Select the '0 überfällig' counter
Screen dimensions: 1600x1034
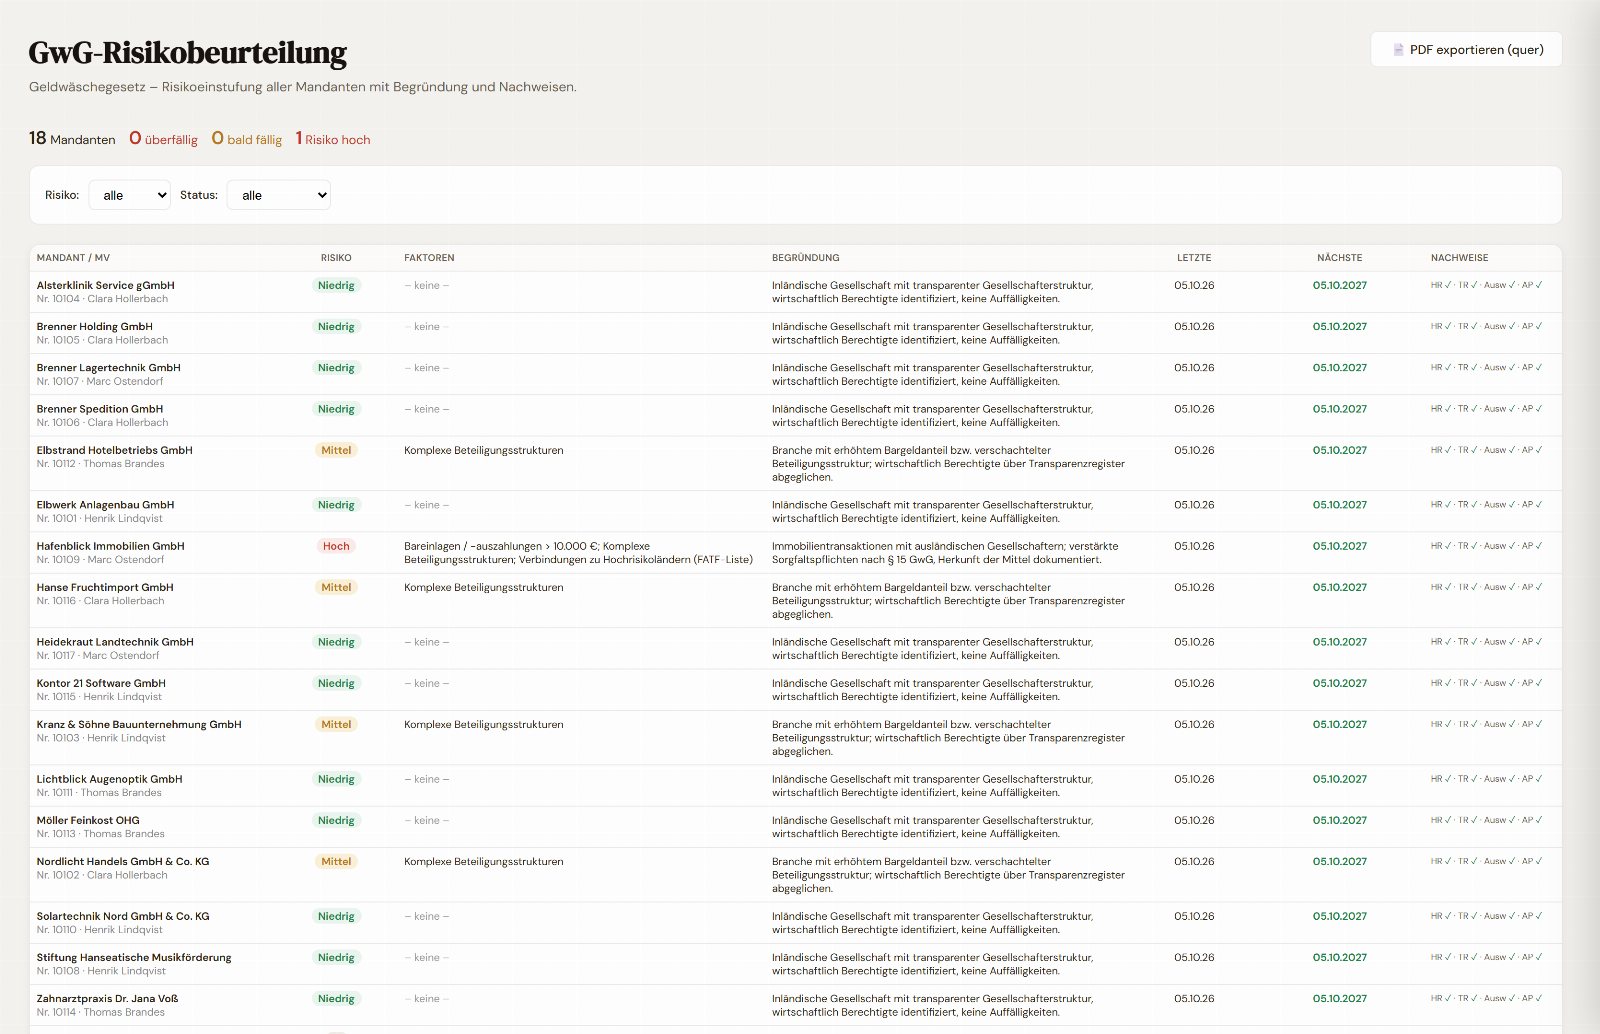164,138
